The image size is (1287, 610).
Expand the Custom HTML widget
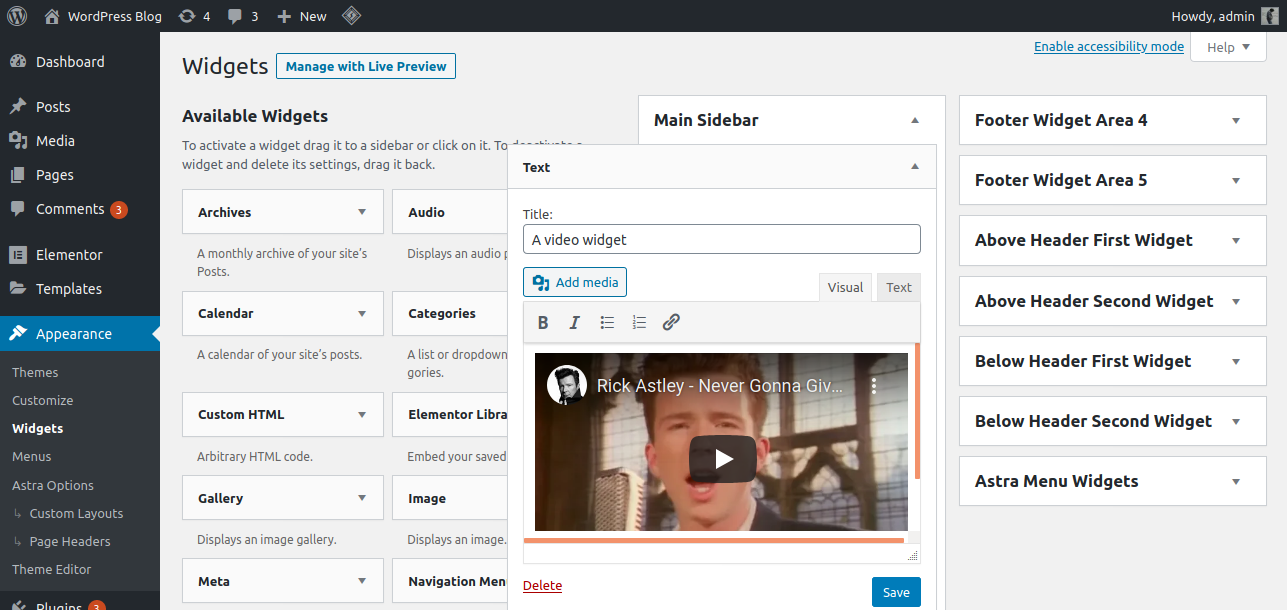pos(362,414)
